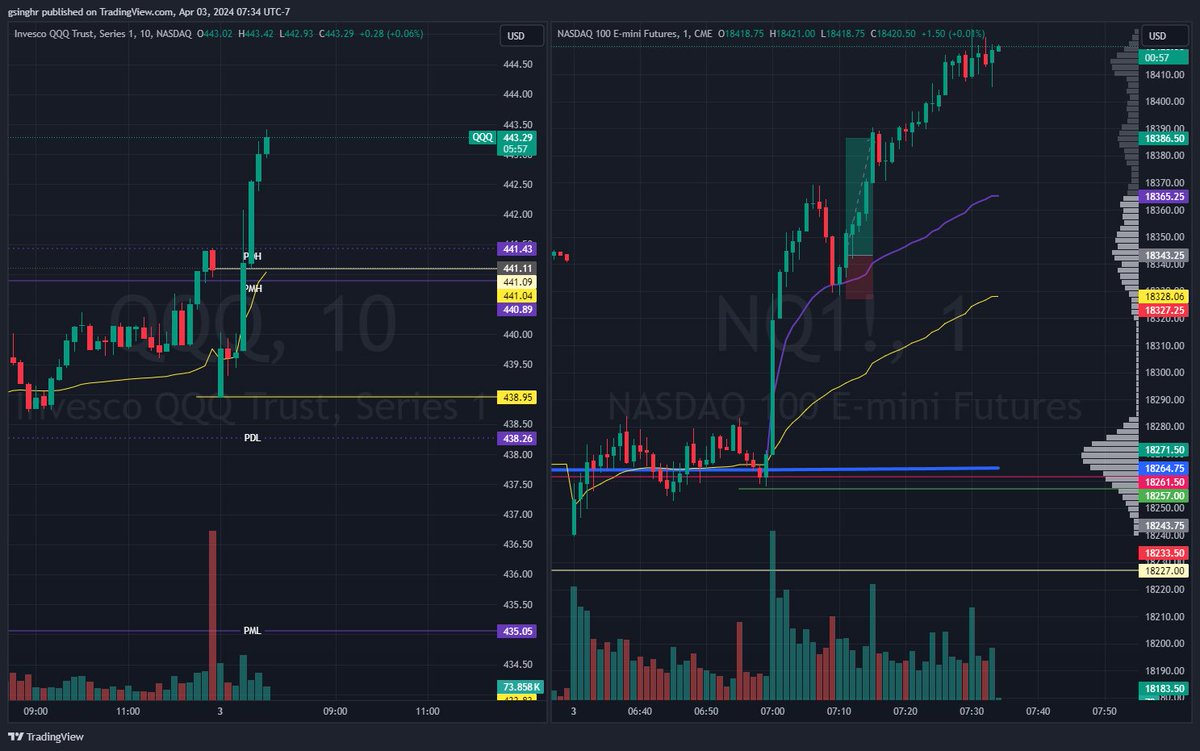Click the 06:50 time axis label

[706, 711]
